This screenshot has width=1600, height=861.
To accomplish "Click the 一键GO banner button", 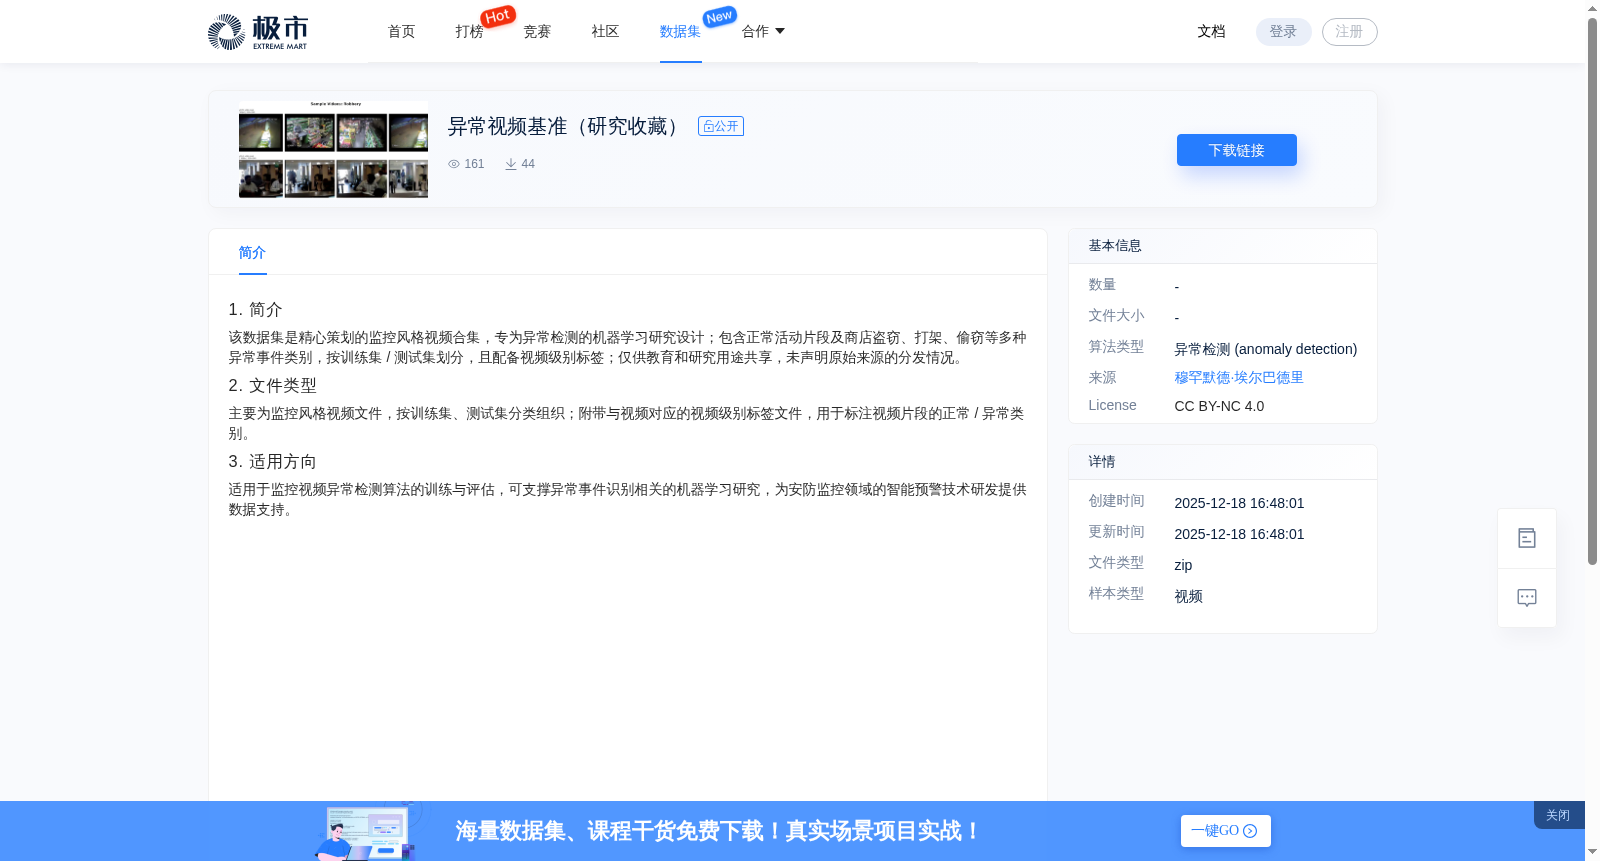I will pos(1225,831).
